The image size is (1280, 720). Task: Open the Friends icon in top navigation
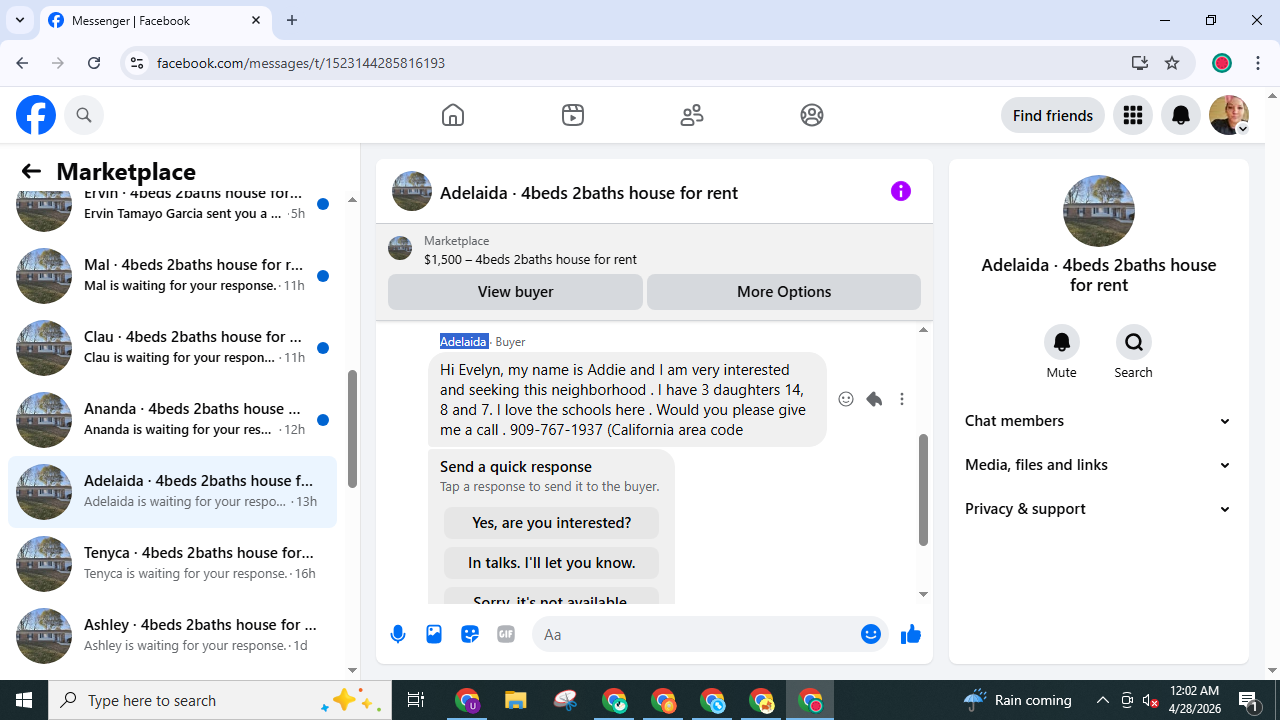692,115
